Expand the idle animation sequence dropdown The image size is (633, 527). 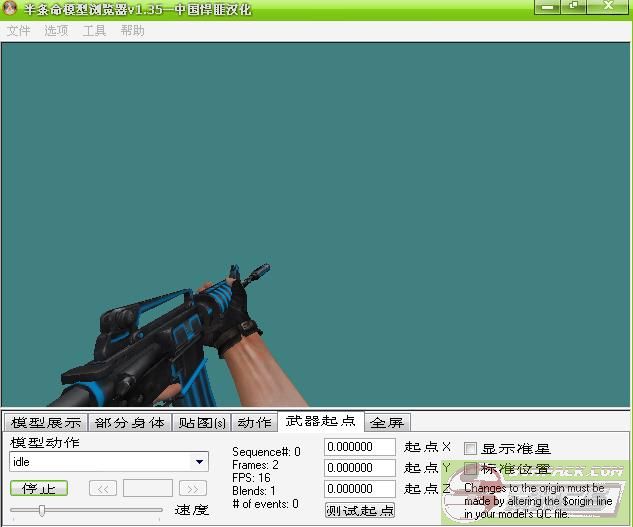[200, 462]
